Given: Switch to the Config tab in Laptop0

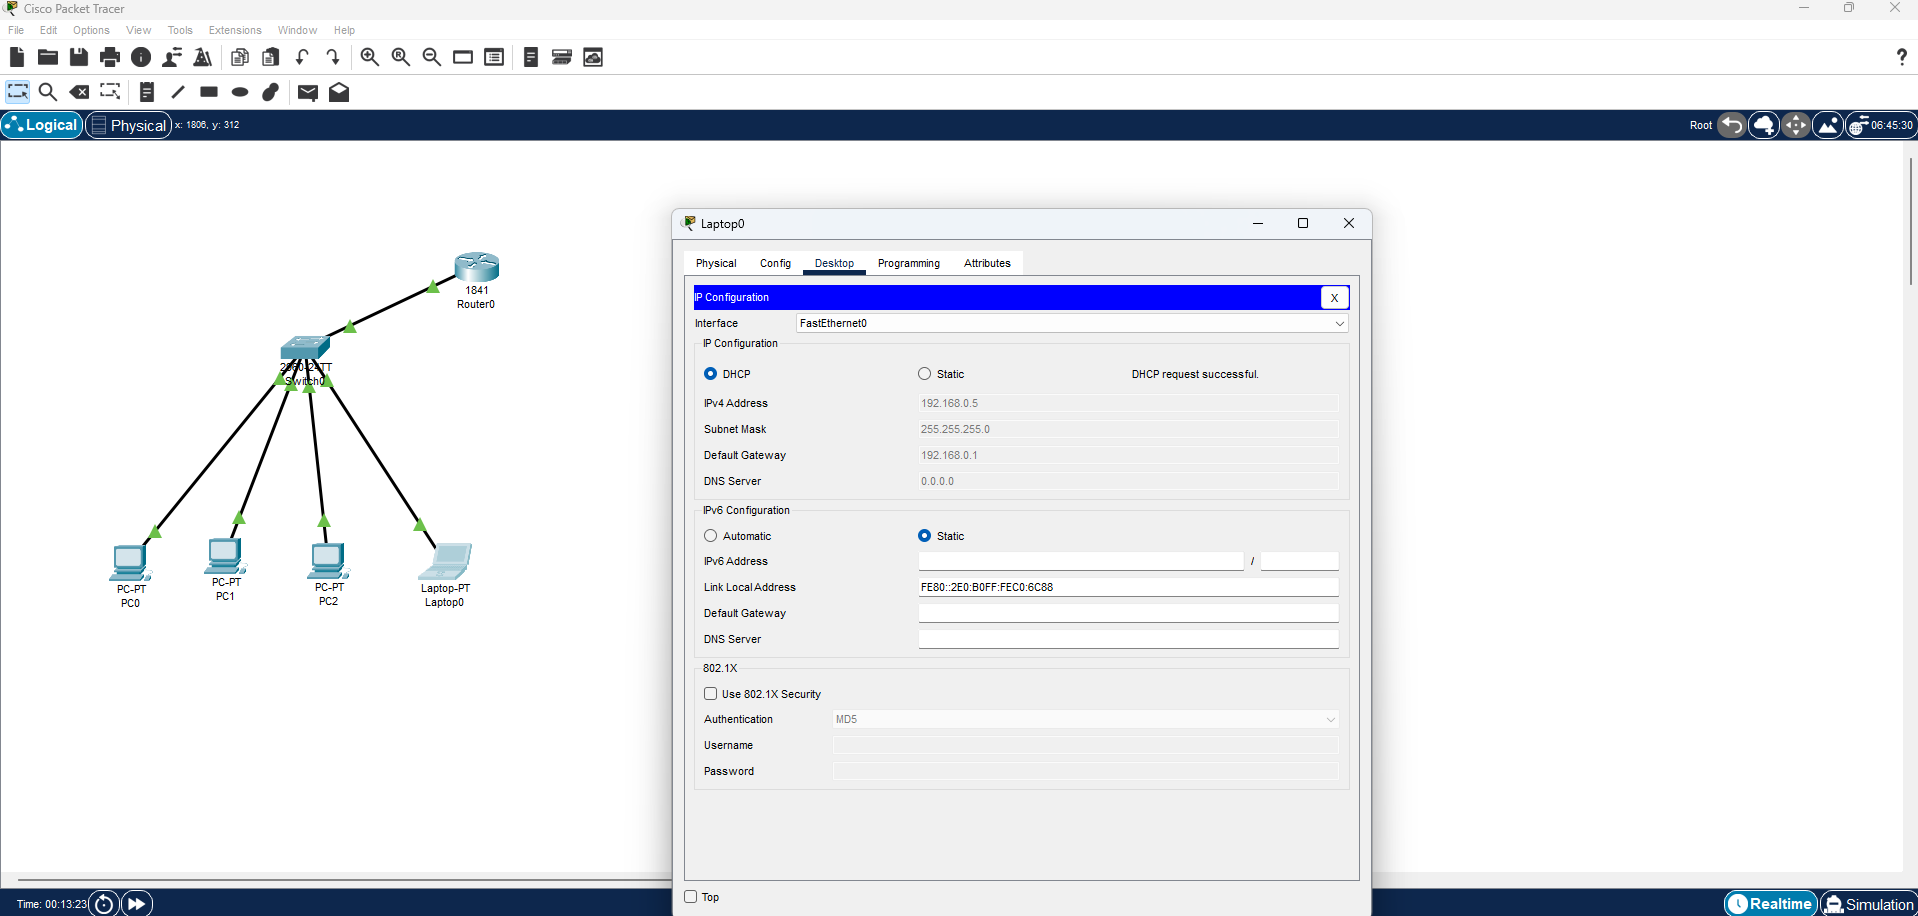Looking at the screenshot, I should (775, 263).
